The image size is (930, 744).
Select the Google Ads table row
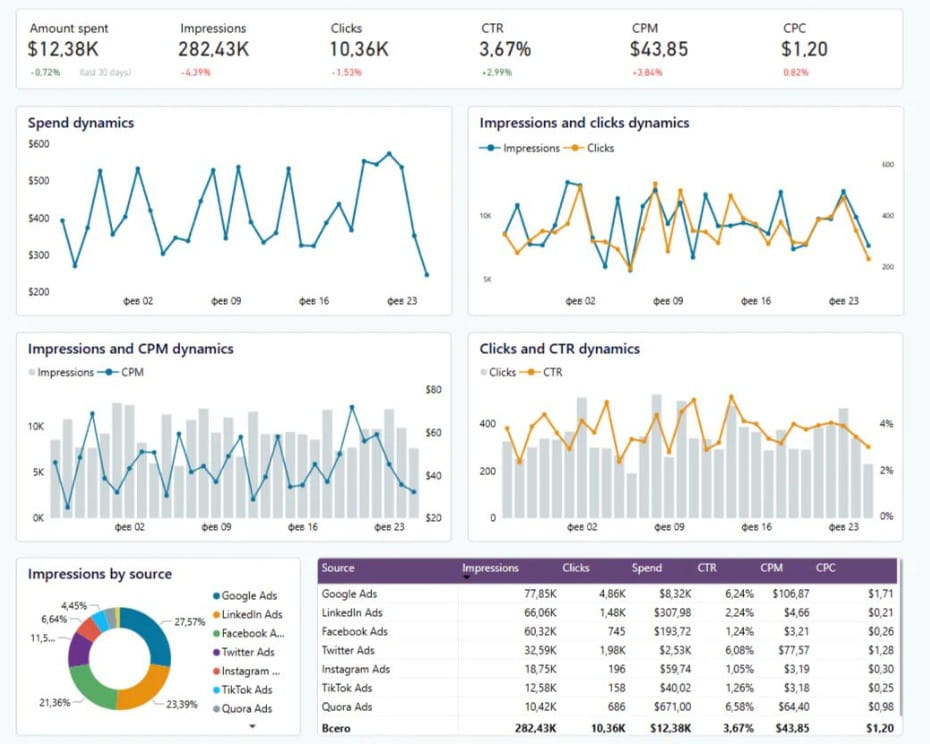(x=608, y=594)
